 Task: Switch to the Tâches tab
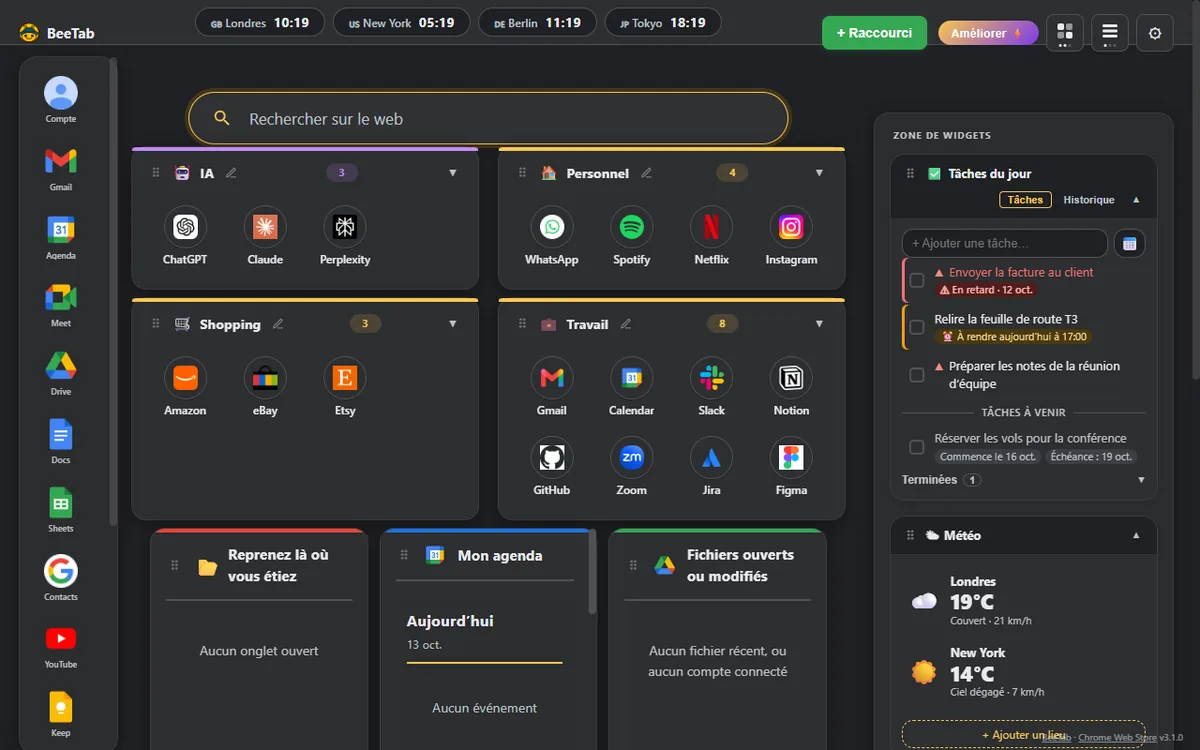1025,200
